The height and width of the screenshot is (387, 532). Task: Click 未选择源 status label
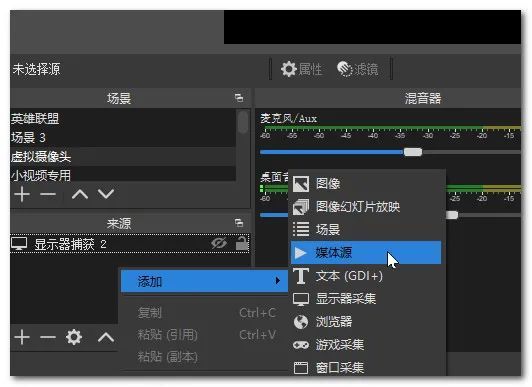coord(36,69)
